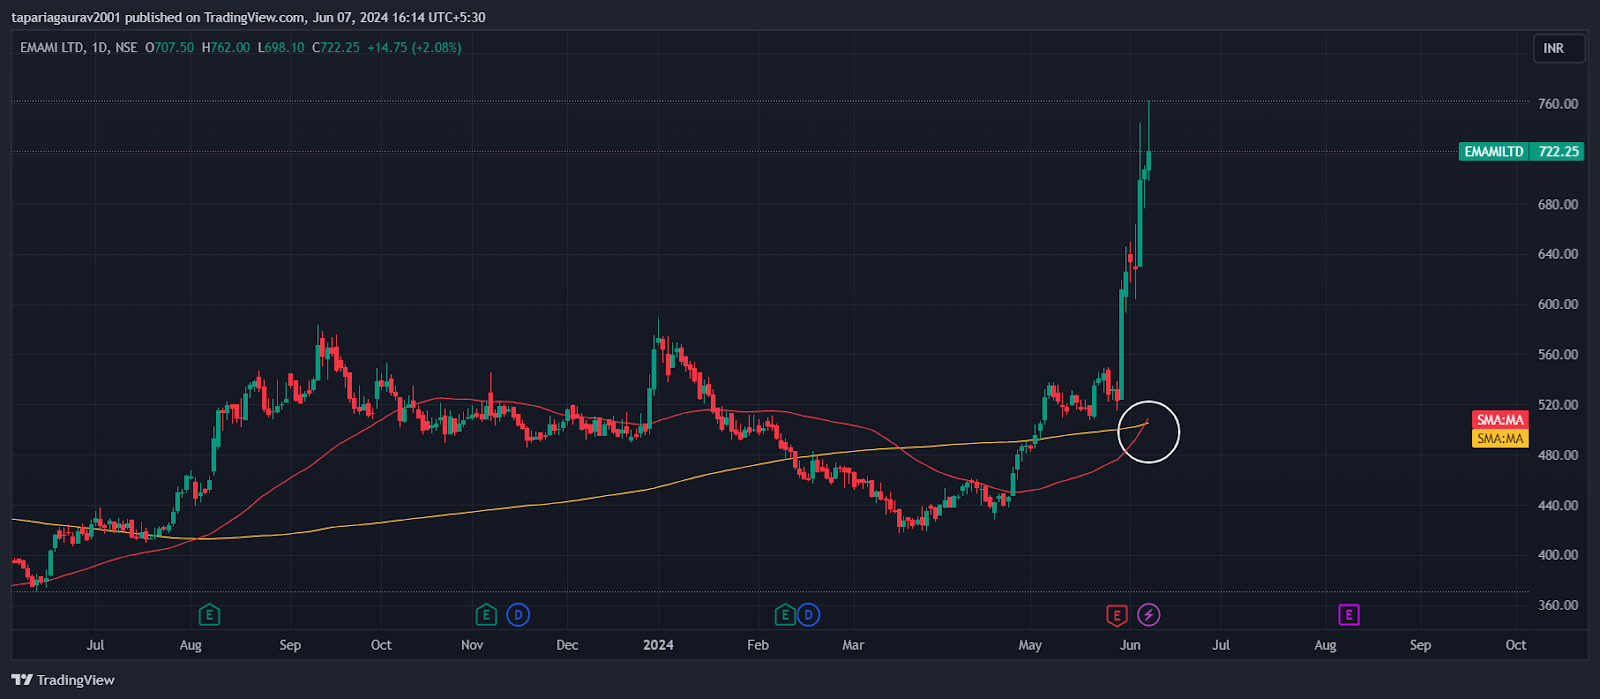Click the May label on time axis
The height and width of the screenshot is (699, 1600).
click(x=1030, y=645)
